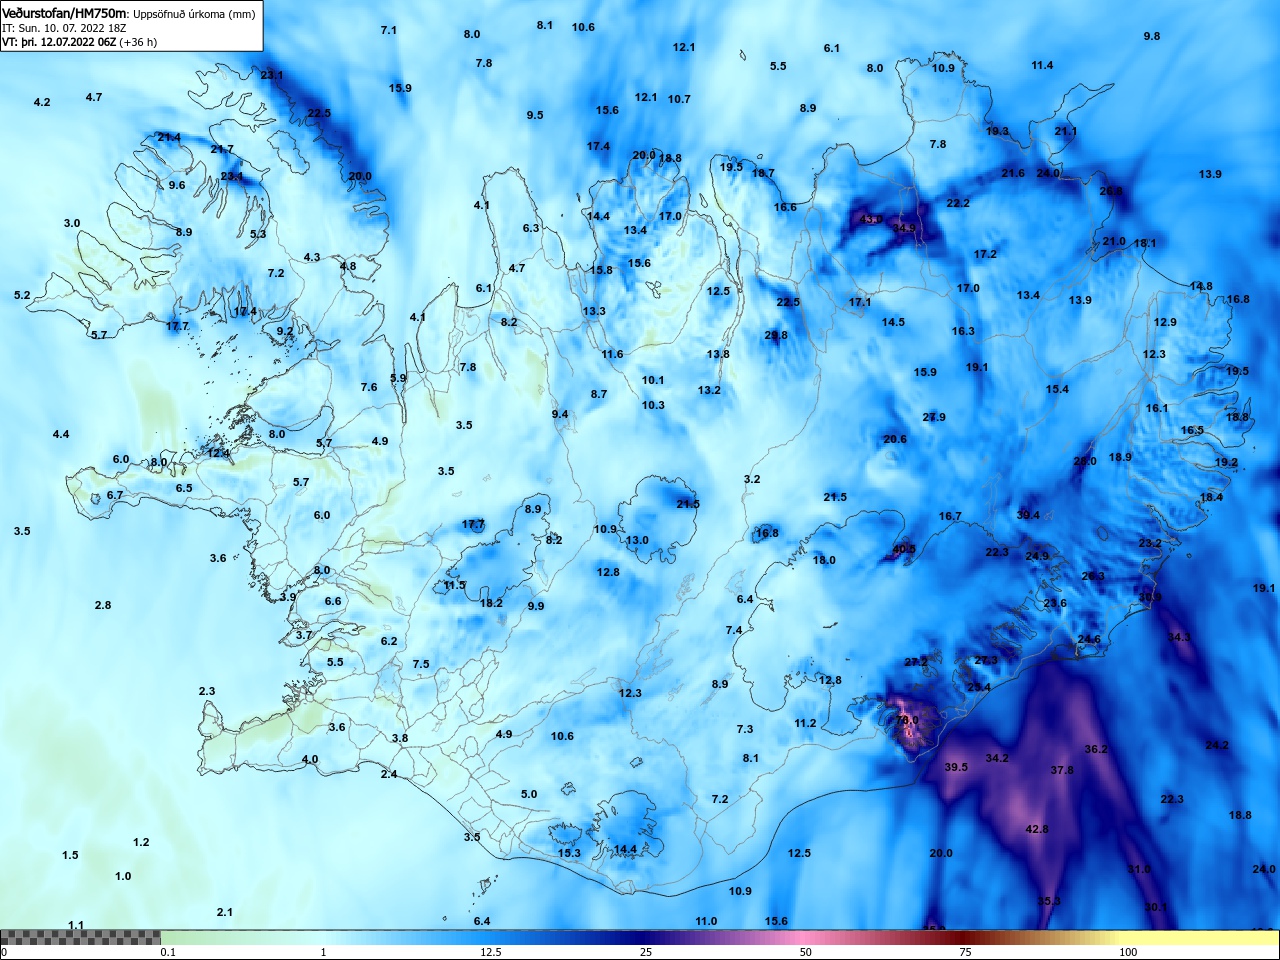The height and width of the screenshot is (960, 1280).
Task: Click the 24.6 precipitation value
Action: tap(1089, 639)
